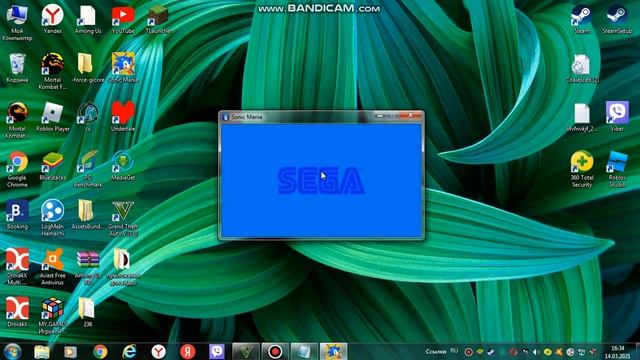This screenshot has height=360, width=640.
Task: Click the SEGA logo in the game window
Action: click(x=321, y=181)
